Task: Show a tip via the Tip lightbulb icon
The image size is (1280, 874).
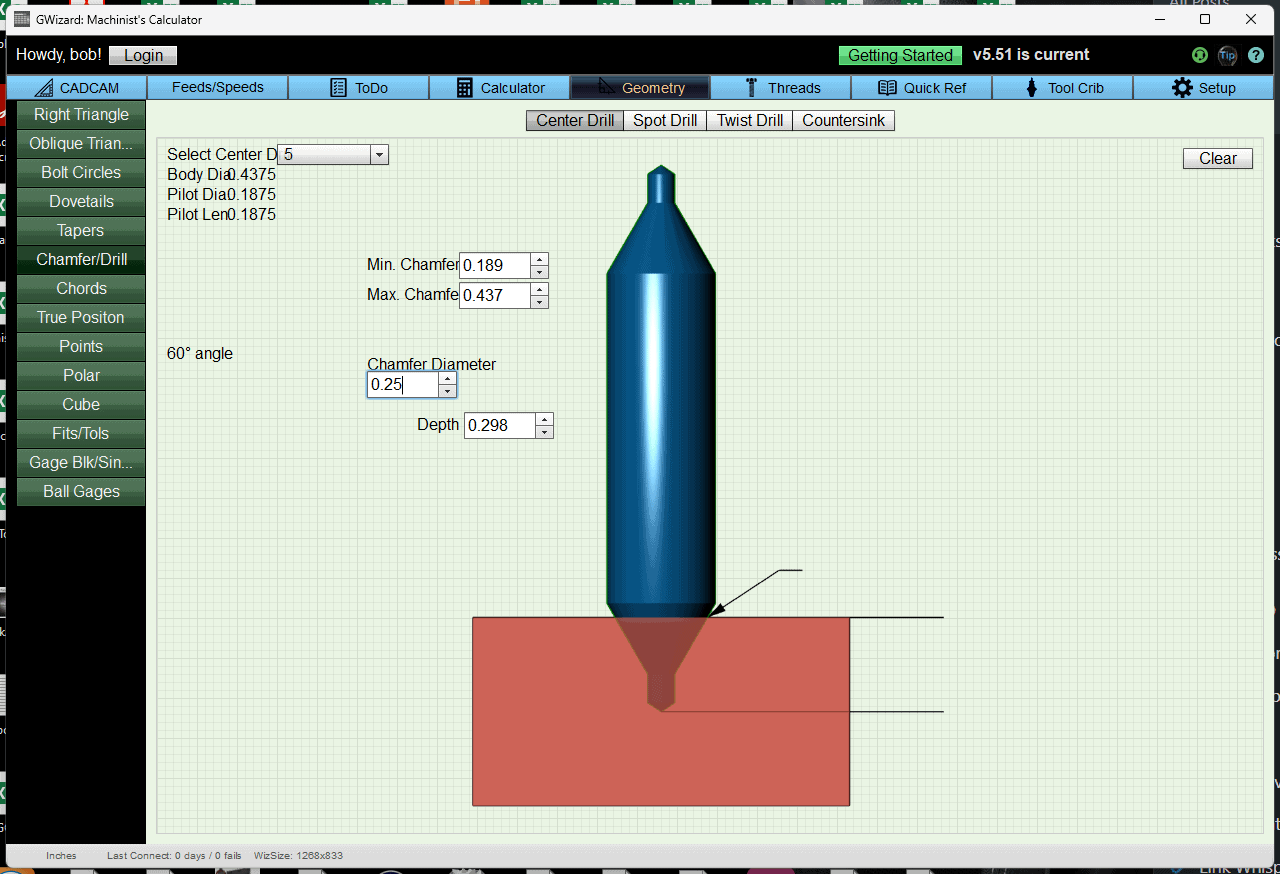Action: point(1227,55)
